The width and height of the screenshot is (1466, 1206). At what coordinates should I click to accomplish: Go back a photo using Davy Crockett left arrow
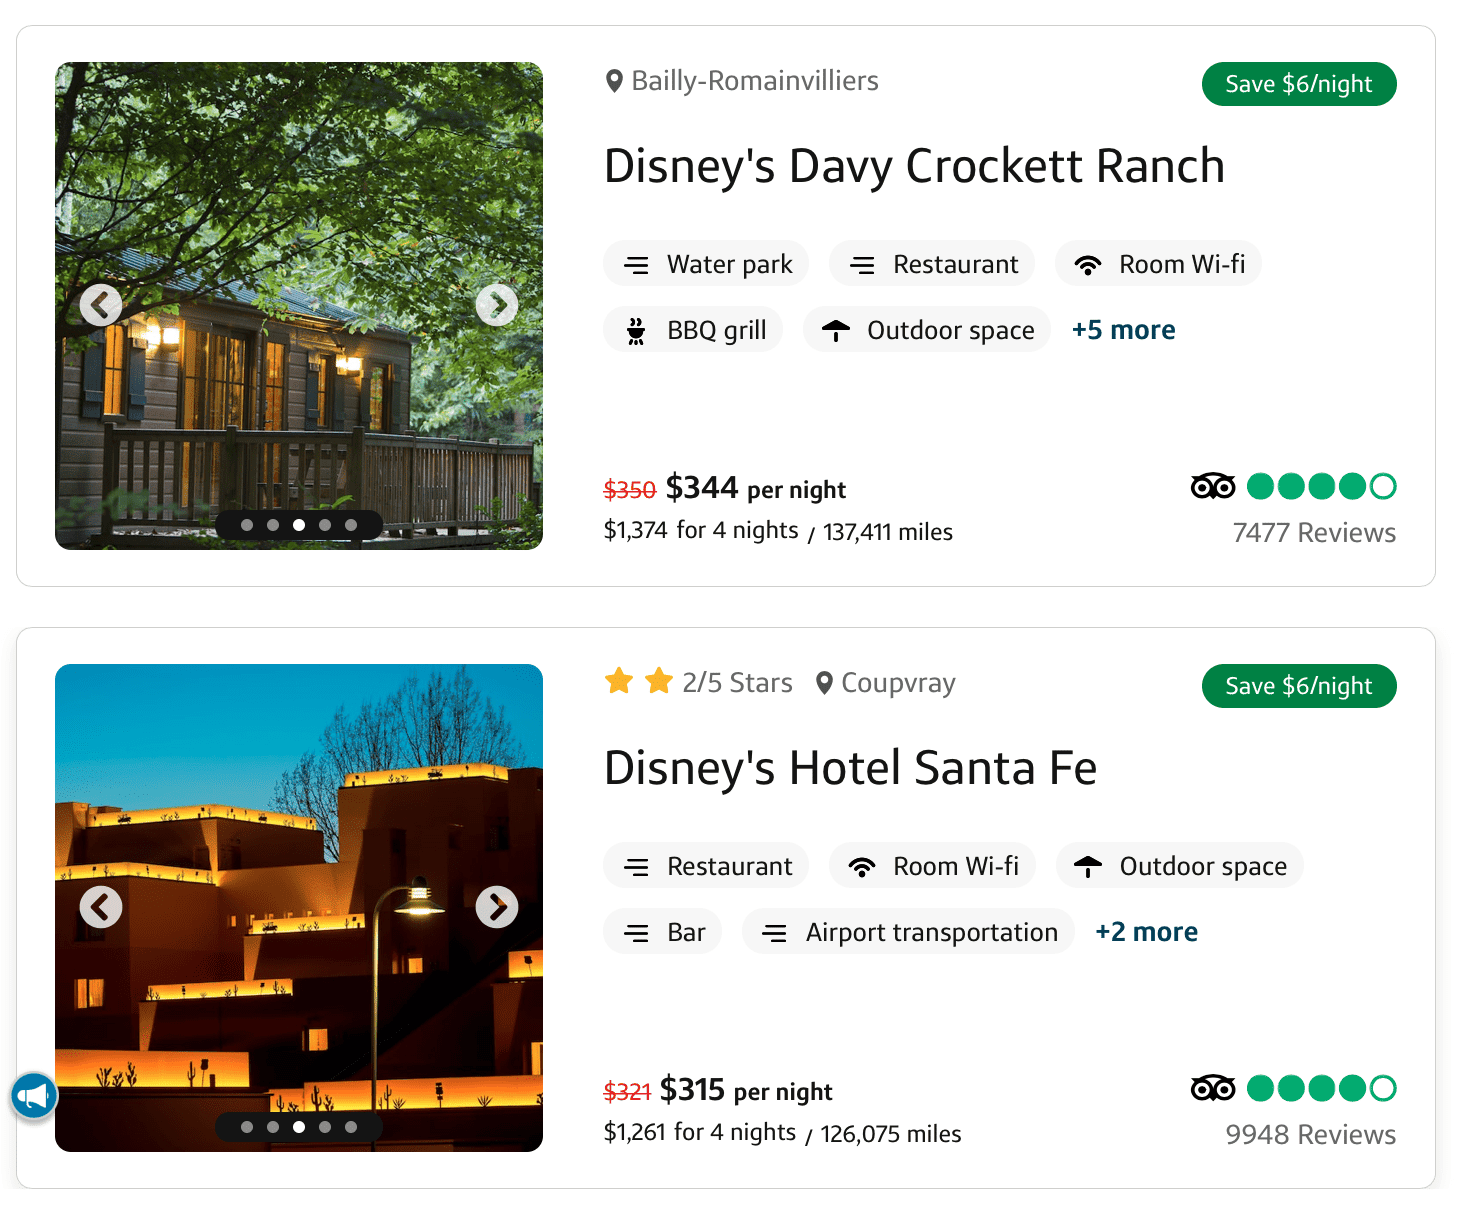click(101, 305)
